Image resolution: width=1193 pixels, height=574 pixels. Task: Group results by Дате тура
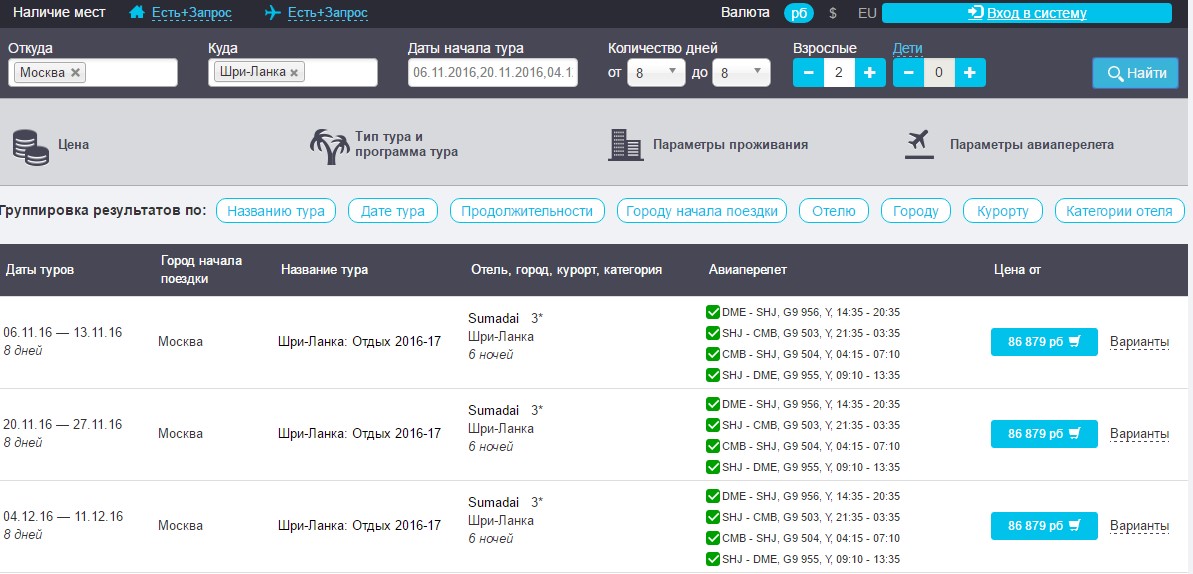pos(392,211)
